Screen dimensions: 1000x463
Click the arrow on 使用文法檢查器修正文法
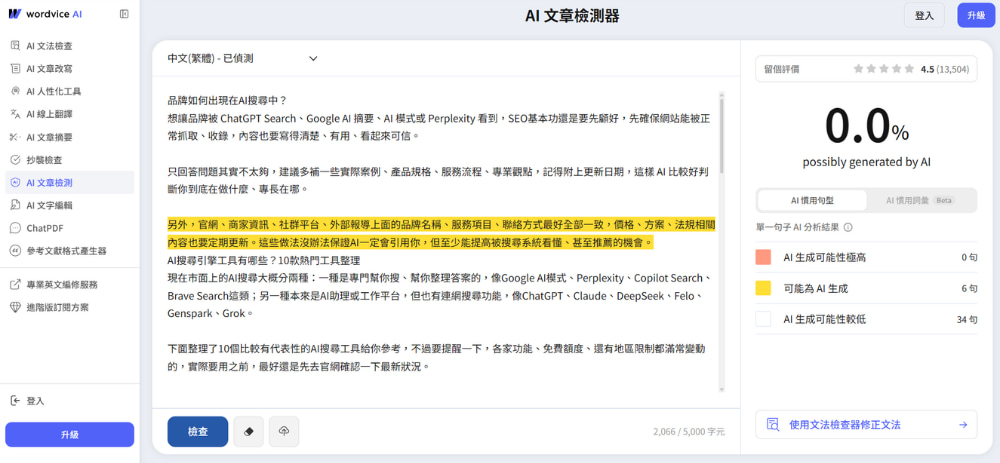[x=963, y=425]
